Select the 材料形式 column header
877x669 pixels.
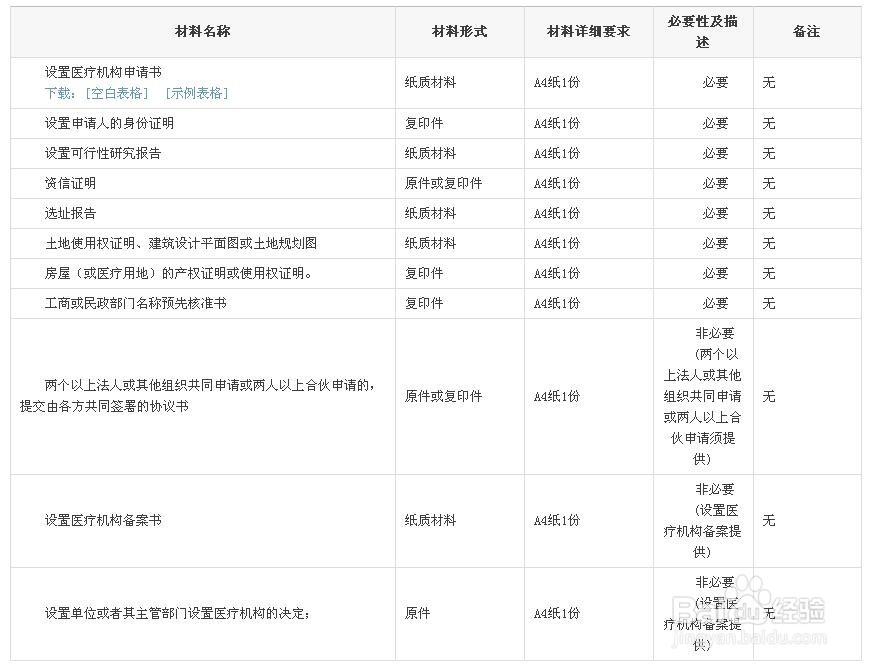458,31
